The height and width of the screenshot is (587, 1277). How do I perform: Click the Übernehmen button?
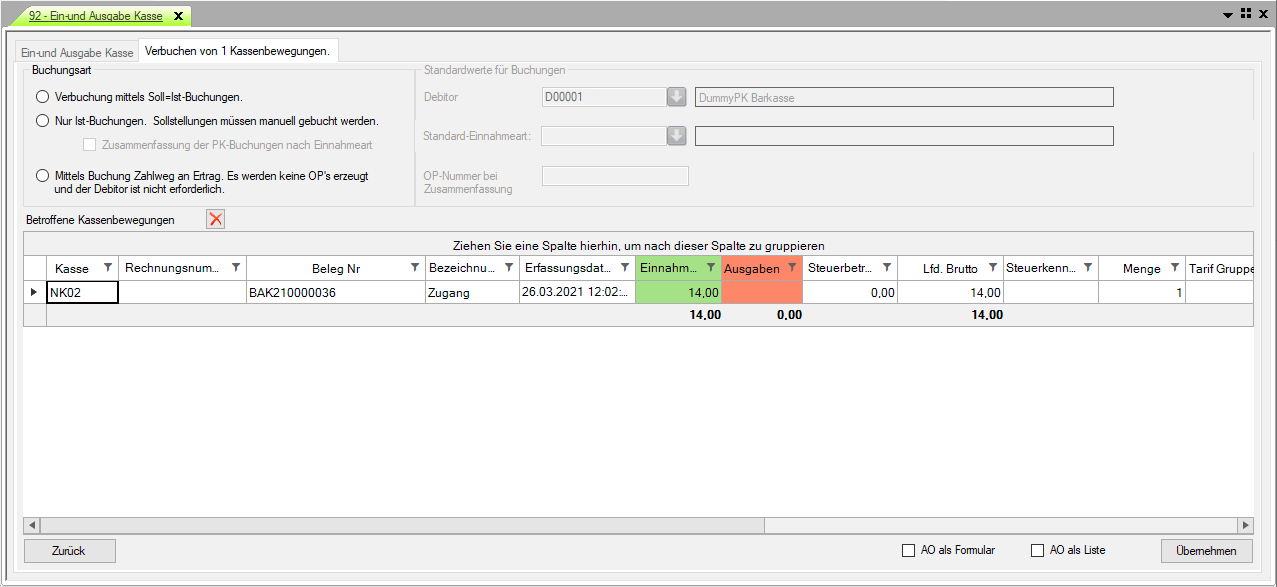pyautogui.click(x=1206, y=551)
